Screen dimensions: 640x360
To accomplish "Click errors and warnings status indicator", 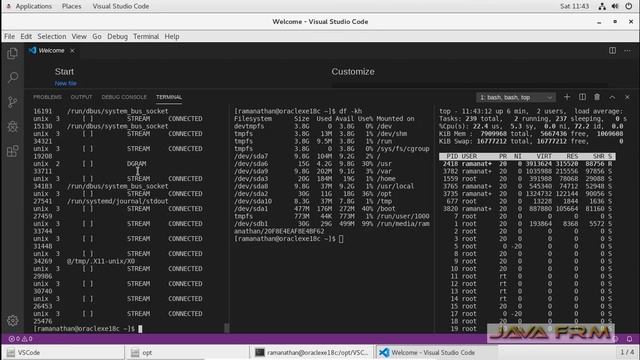I will point(20,339).
